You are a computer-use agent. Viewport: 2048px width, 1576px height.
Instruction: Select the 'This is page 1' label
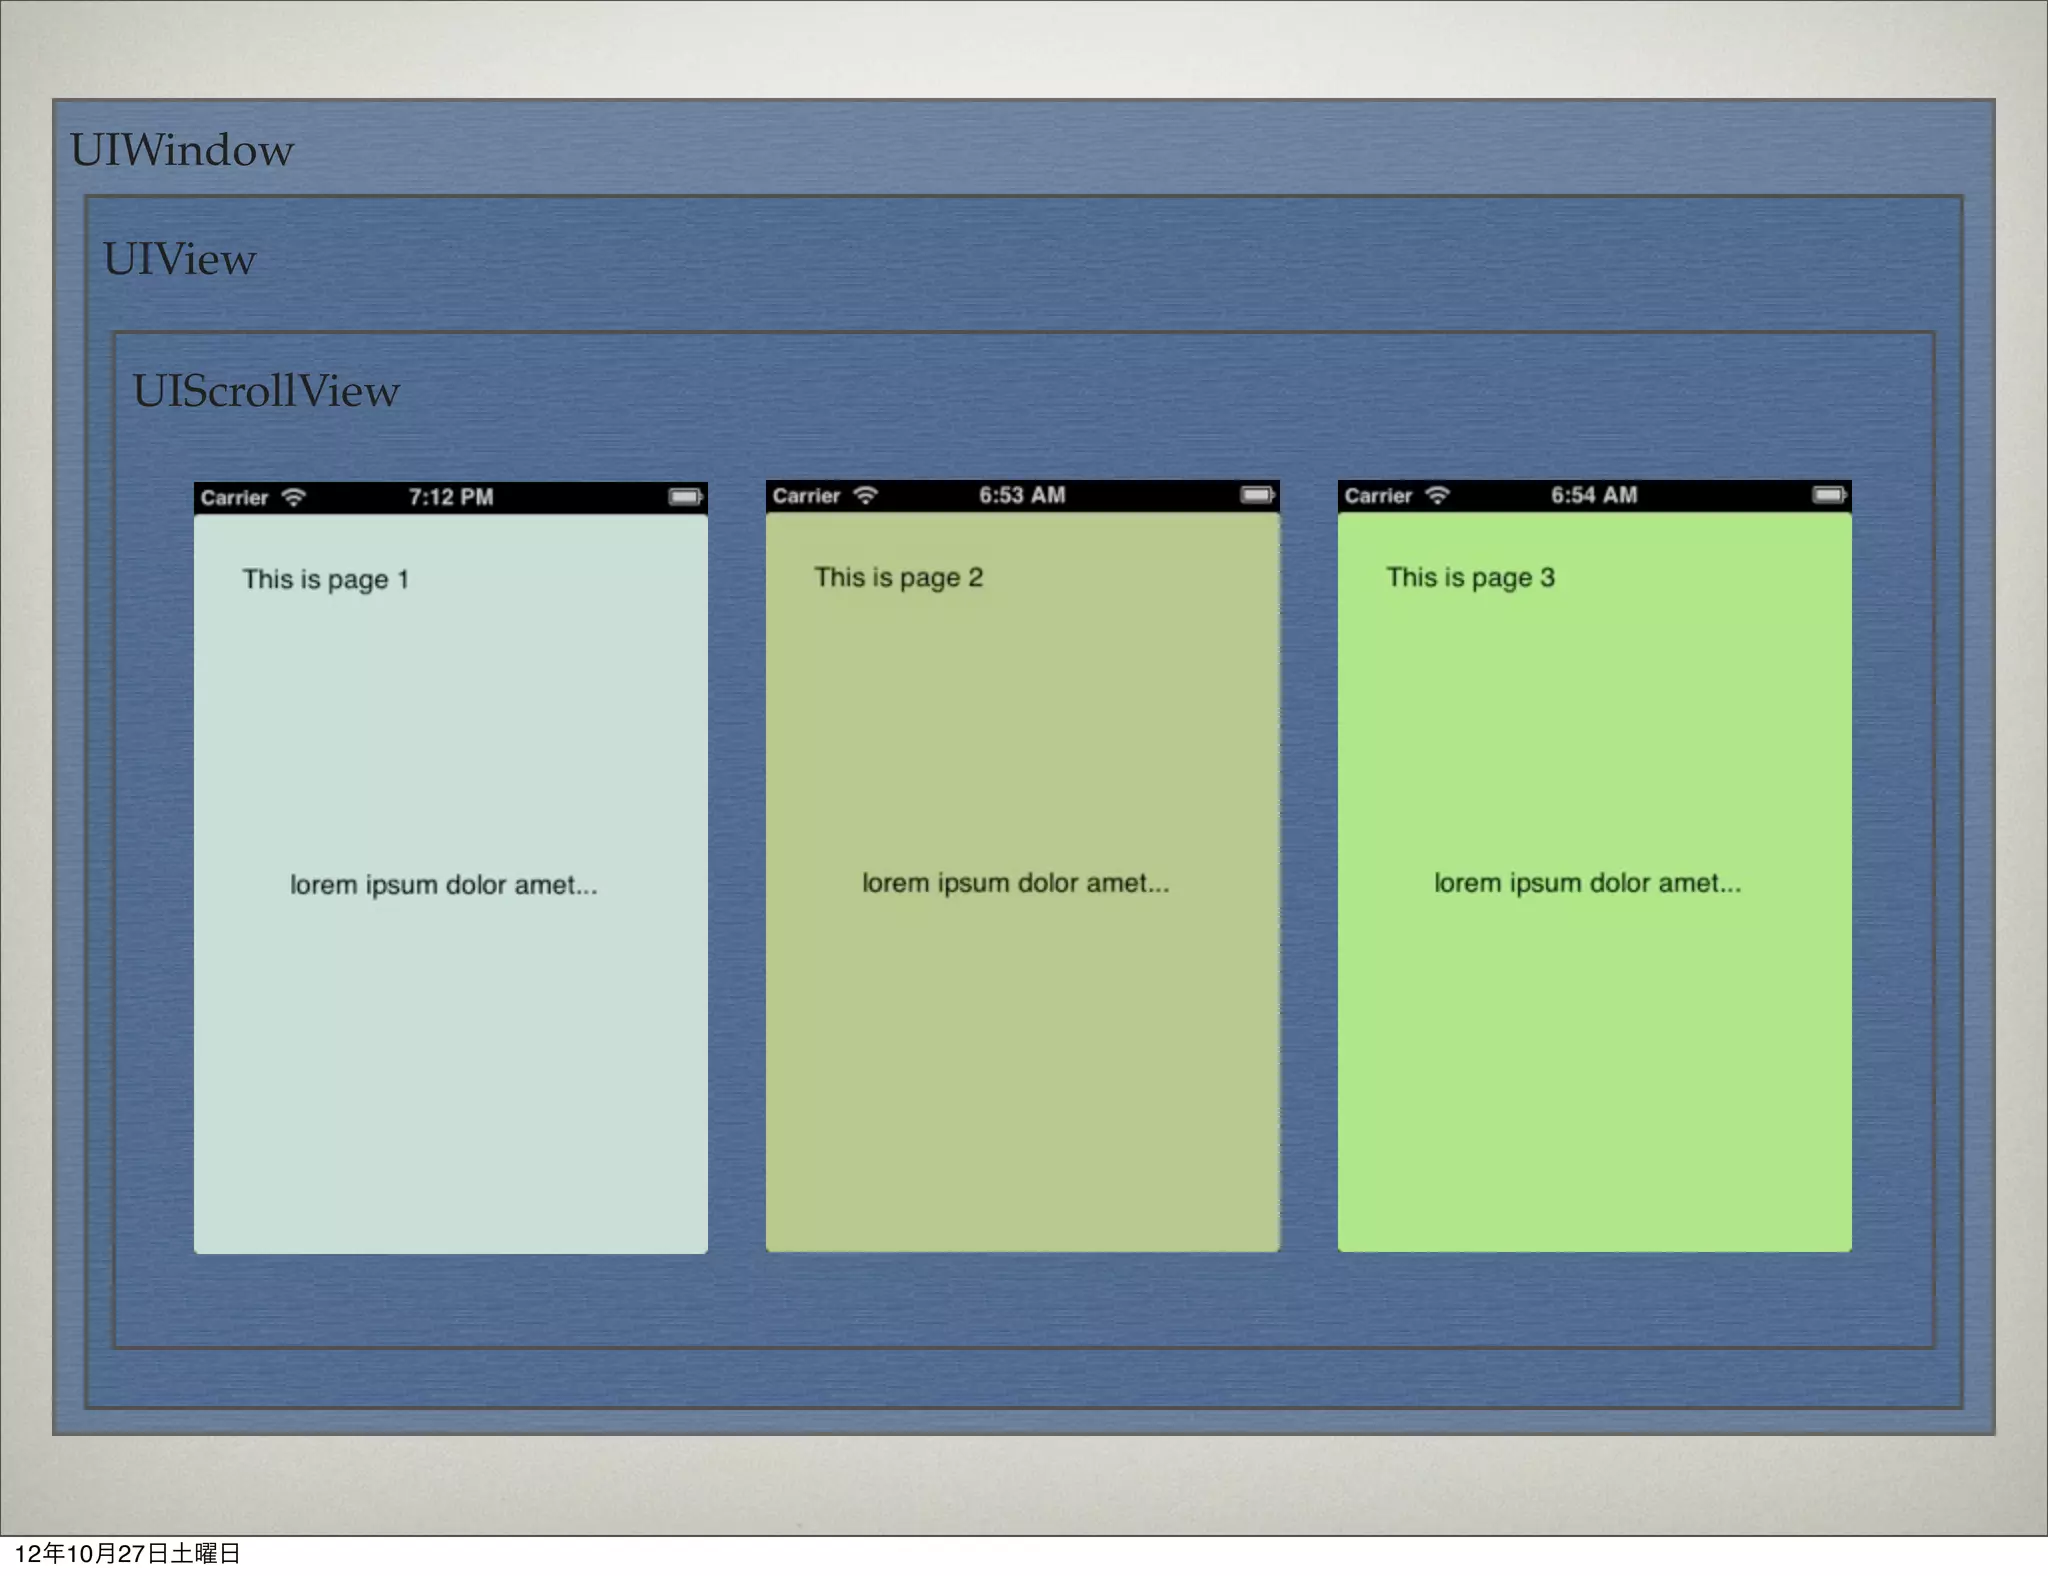pos(325,580)
